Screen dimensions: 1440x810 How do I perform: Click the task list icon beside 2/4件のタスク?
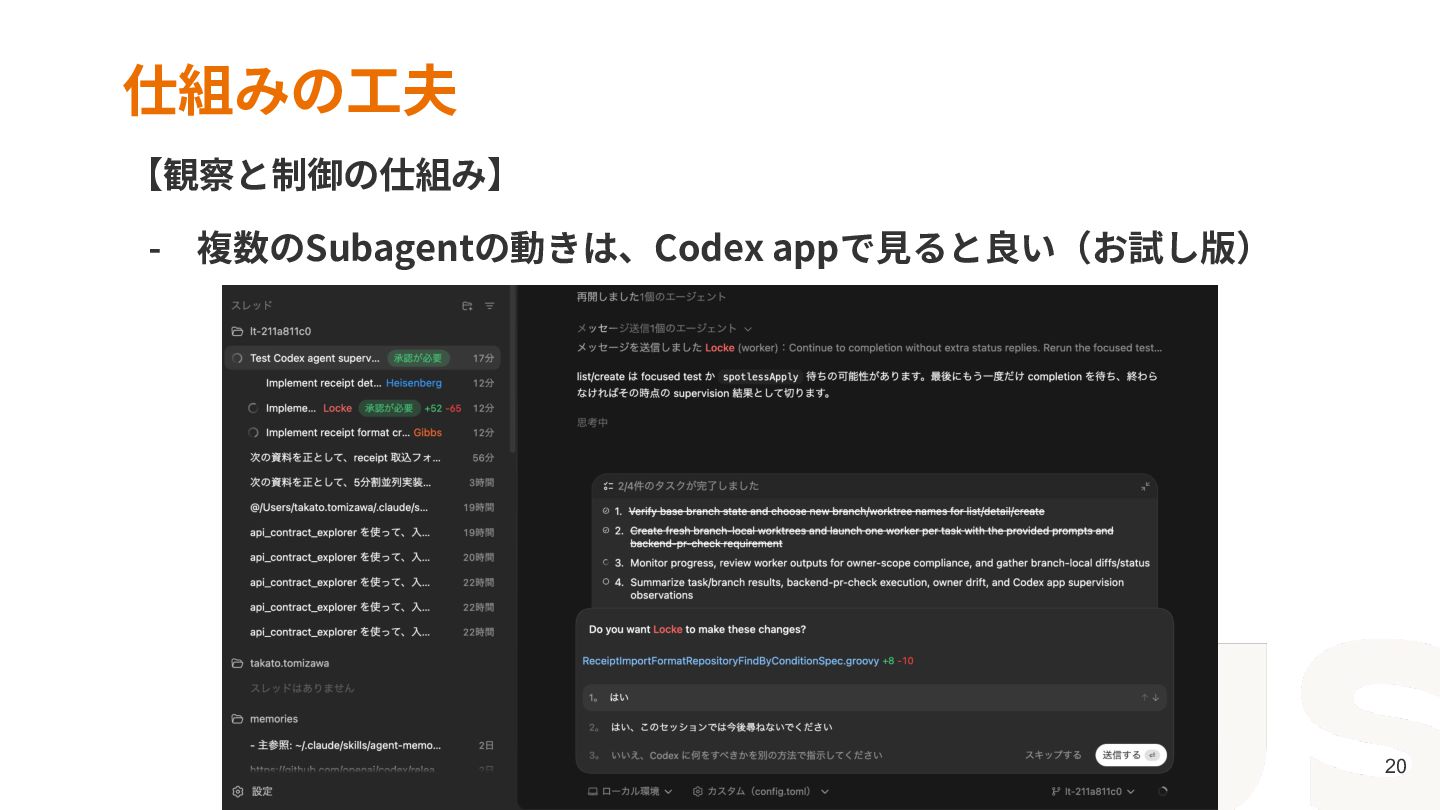pos(608,486)
